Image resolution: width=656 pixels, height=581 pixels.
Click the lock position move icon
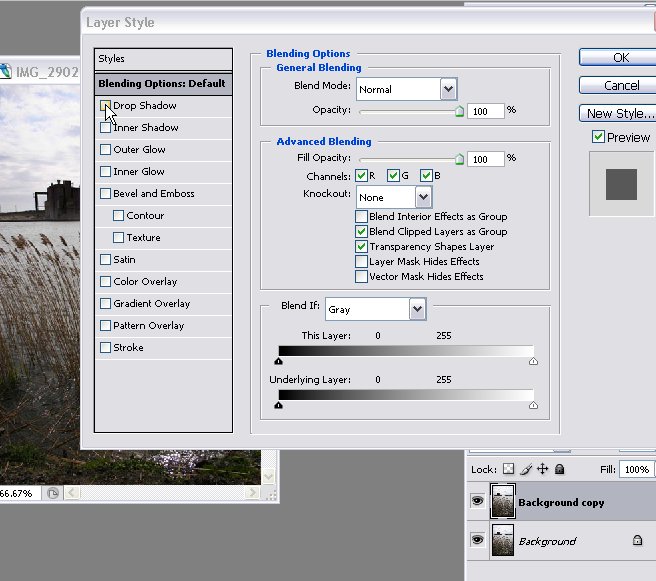[x=542, y=468]
